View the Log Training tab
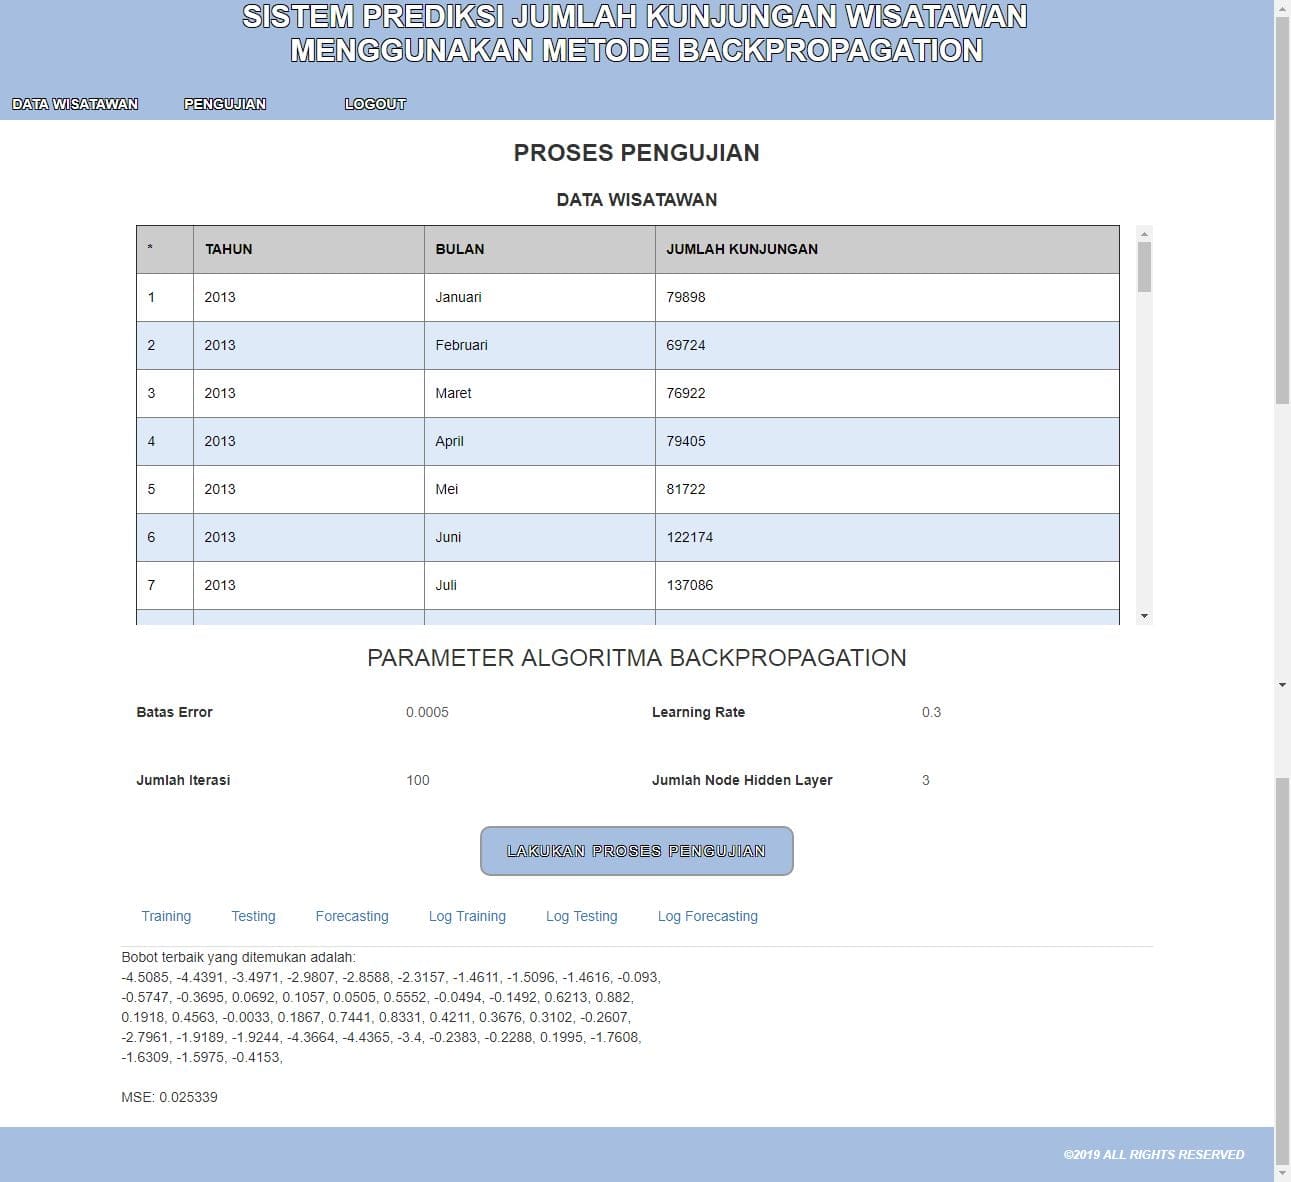The height and width of the screenshot is (1182, 1291). point(467,916)
